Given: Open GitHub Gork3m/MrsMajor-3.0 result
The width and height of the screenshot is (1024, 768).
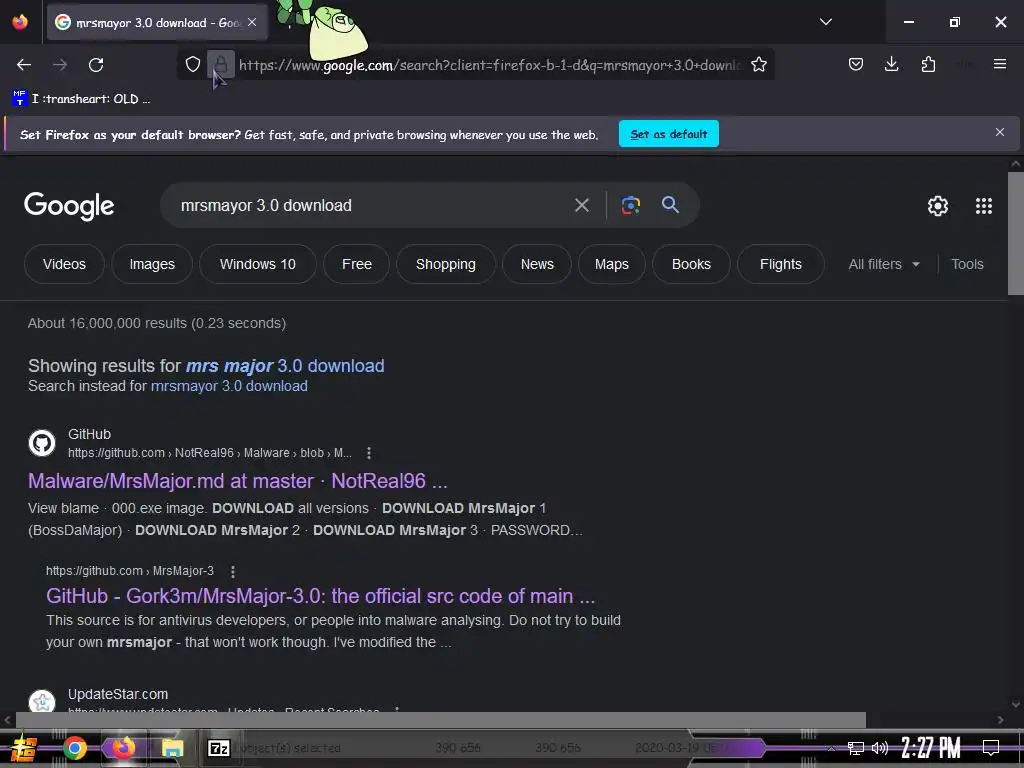Looking at the screenshot, I should click(x=321, y=596).
